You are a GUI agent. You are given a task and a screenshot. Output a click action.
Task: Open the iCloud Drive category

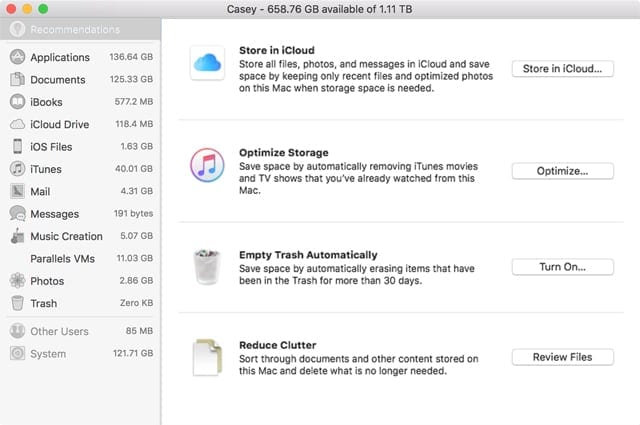coord(59,125)
